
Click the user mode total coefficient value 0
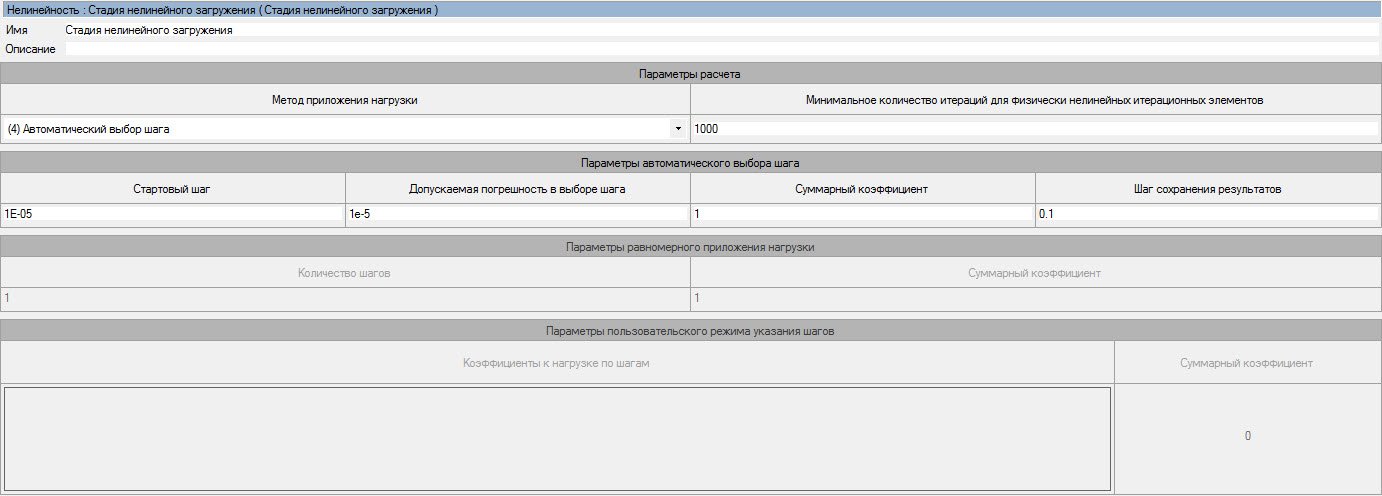[1247, 436]
